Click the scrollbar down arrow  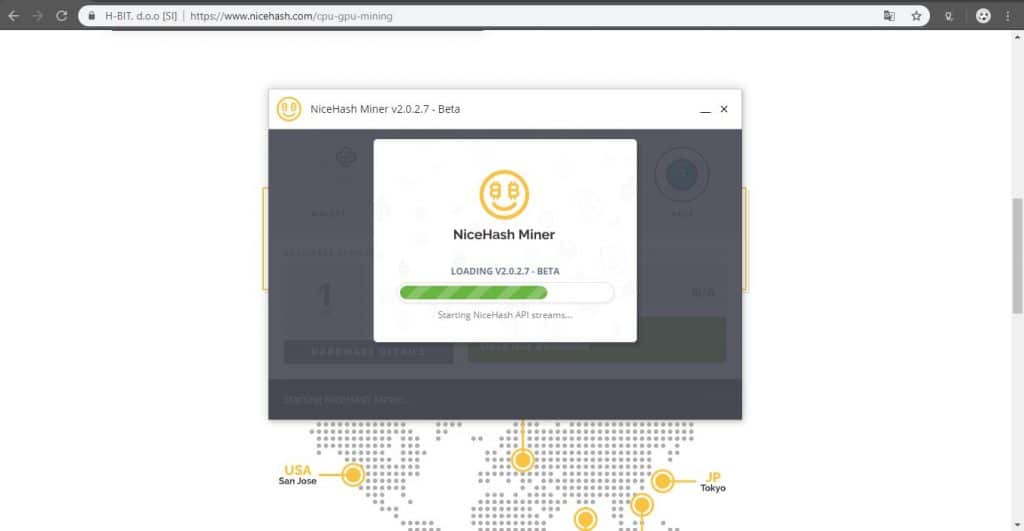click(1017, 524)
